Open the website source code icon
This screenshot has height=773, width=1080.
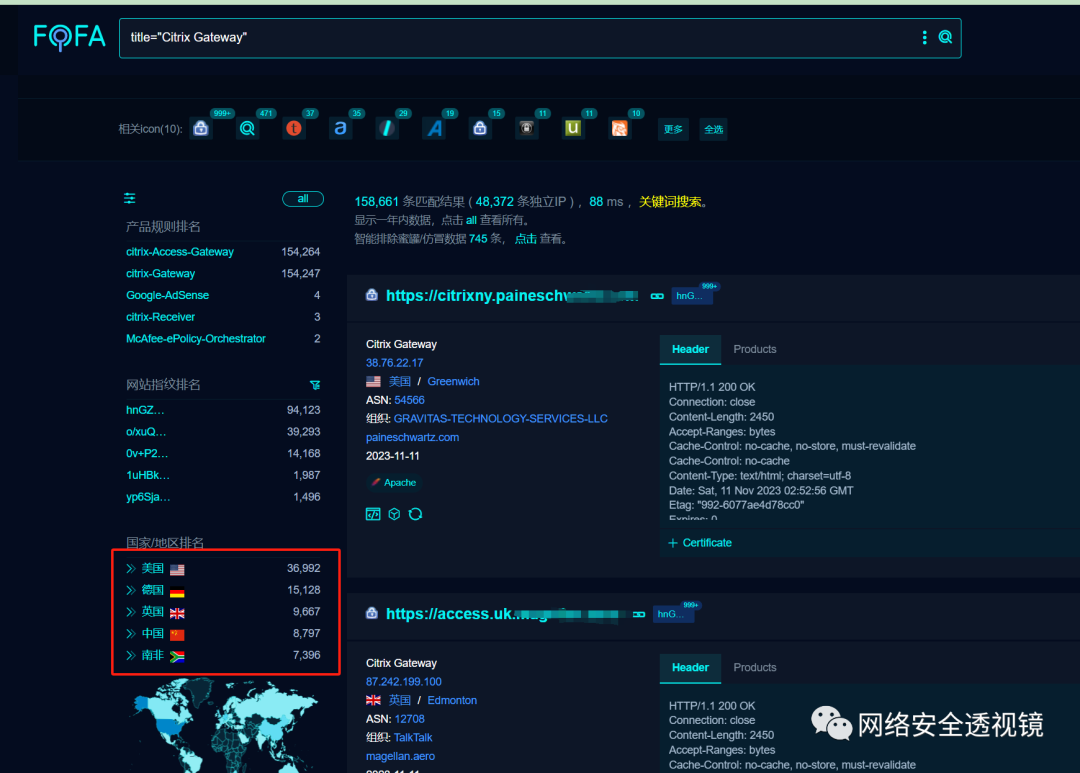(x=373, y=514)
